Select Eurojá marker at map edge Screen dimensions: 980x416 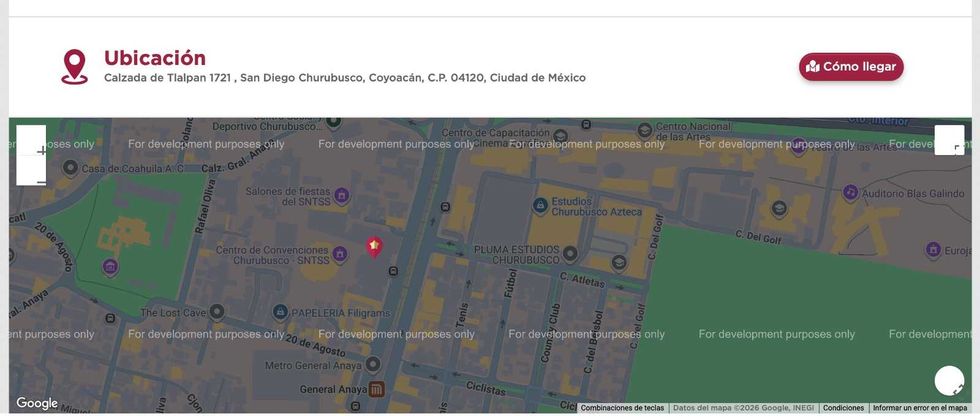tap(933, 250)
